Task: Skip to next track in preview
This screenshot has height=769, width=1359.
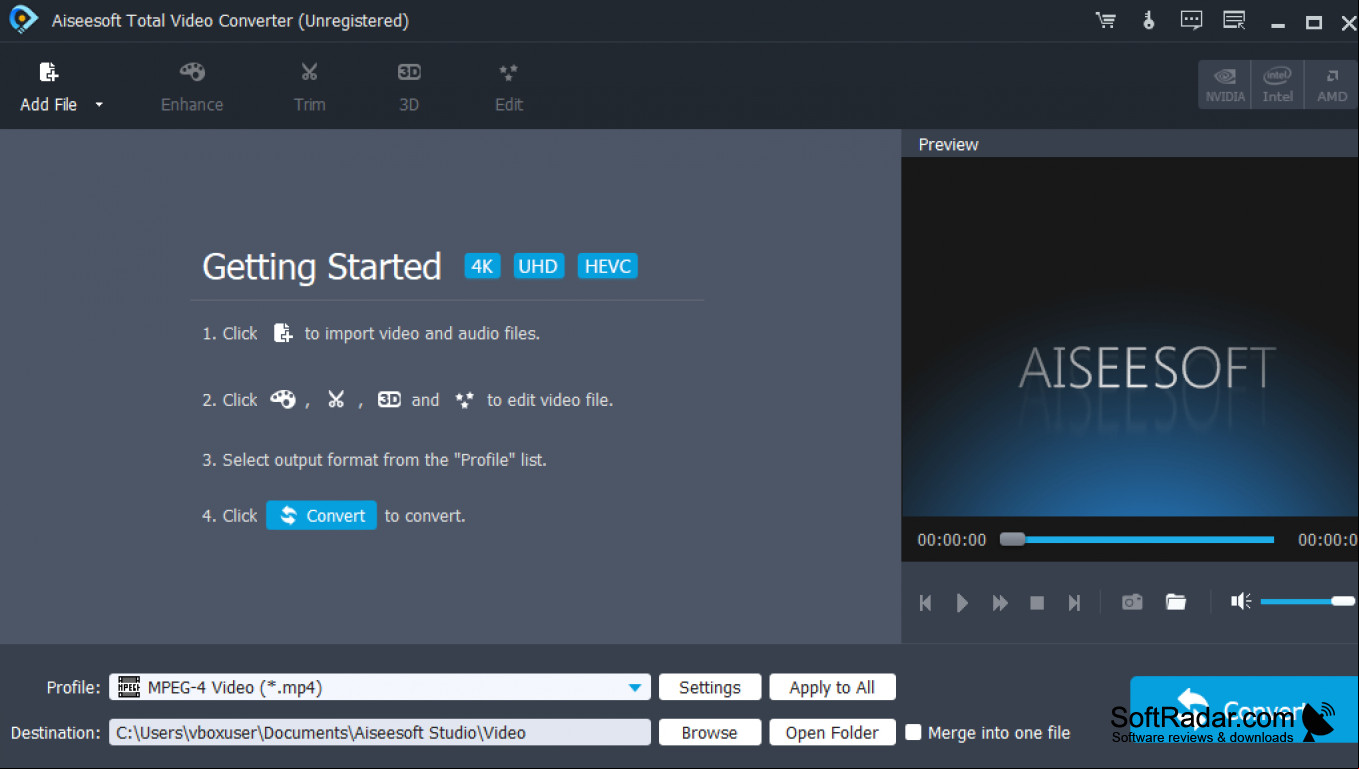Action: click(x=1074, y=603)
